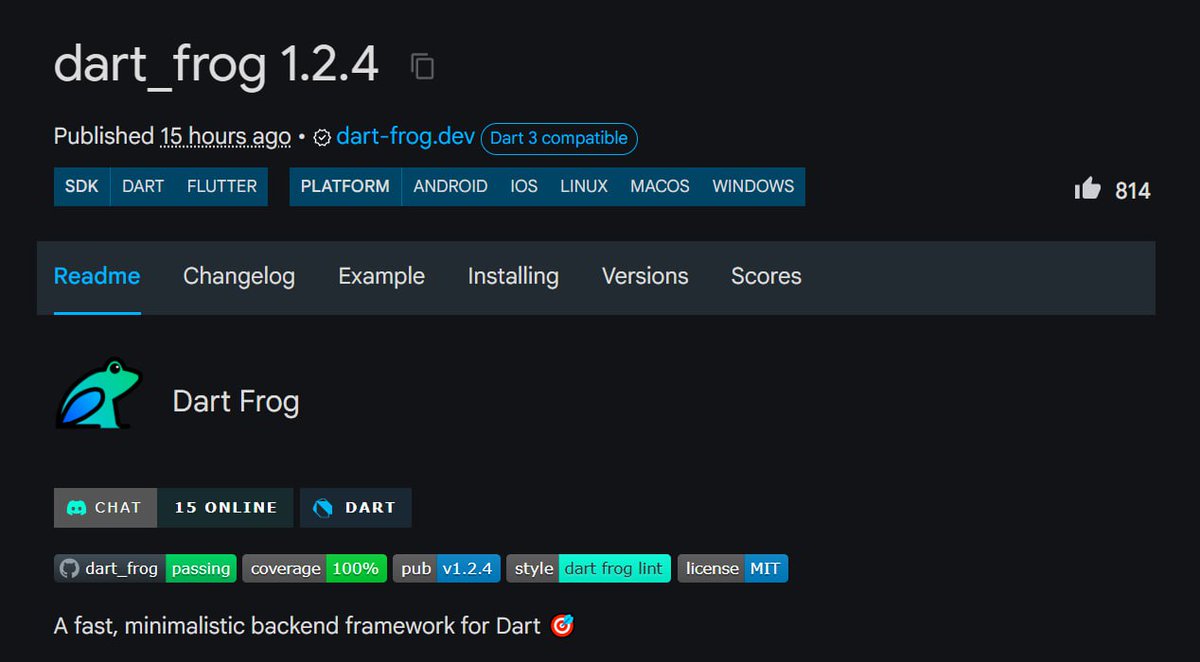
Task: Open the Readme tab
Action: click(97, 276)
